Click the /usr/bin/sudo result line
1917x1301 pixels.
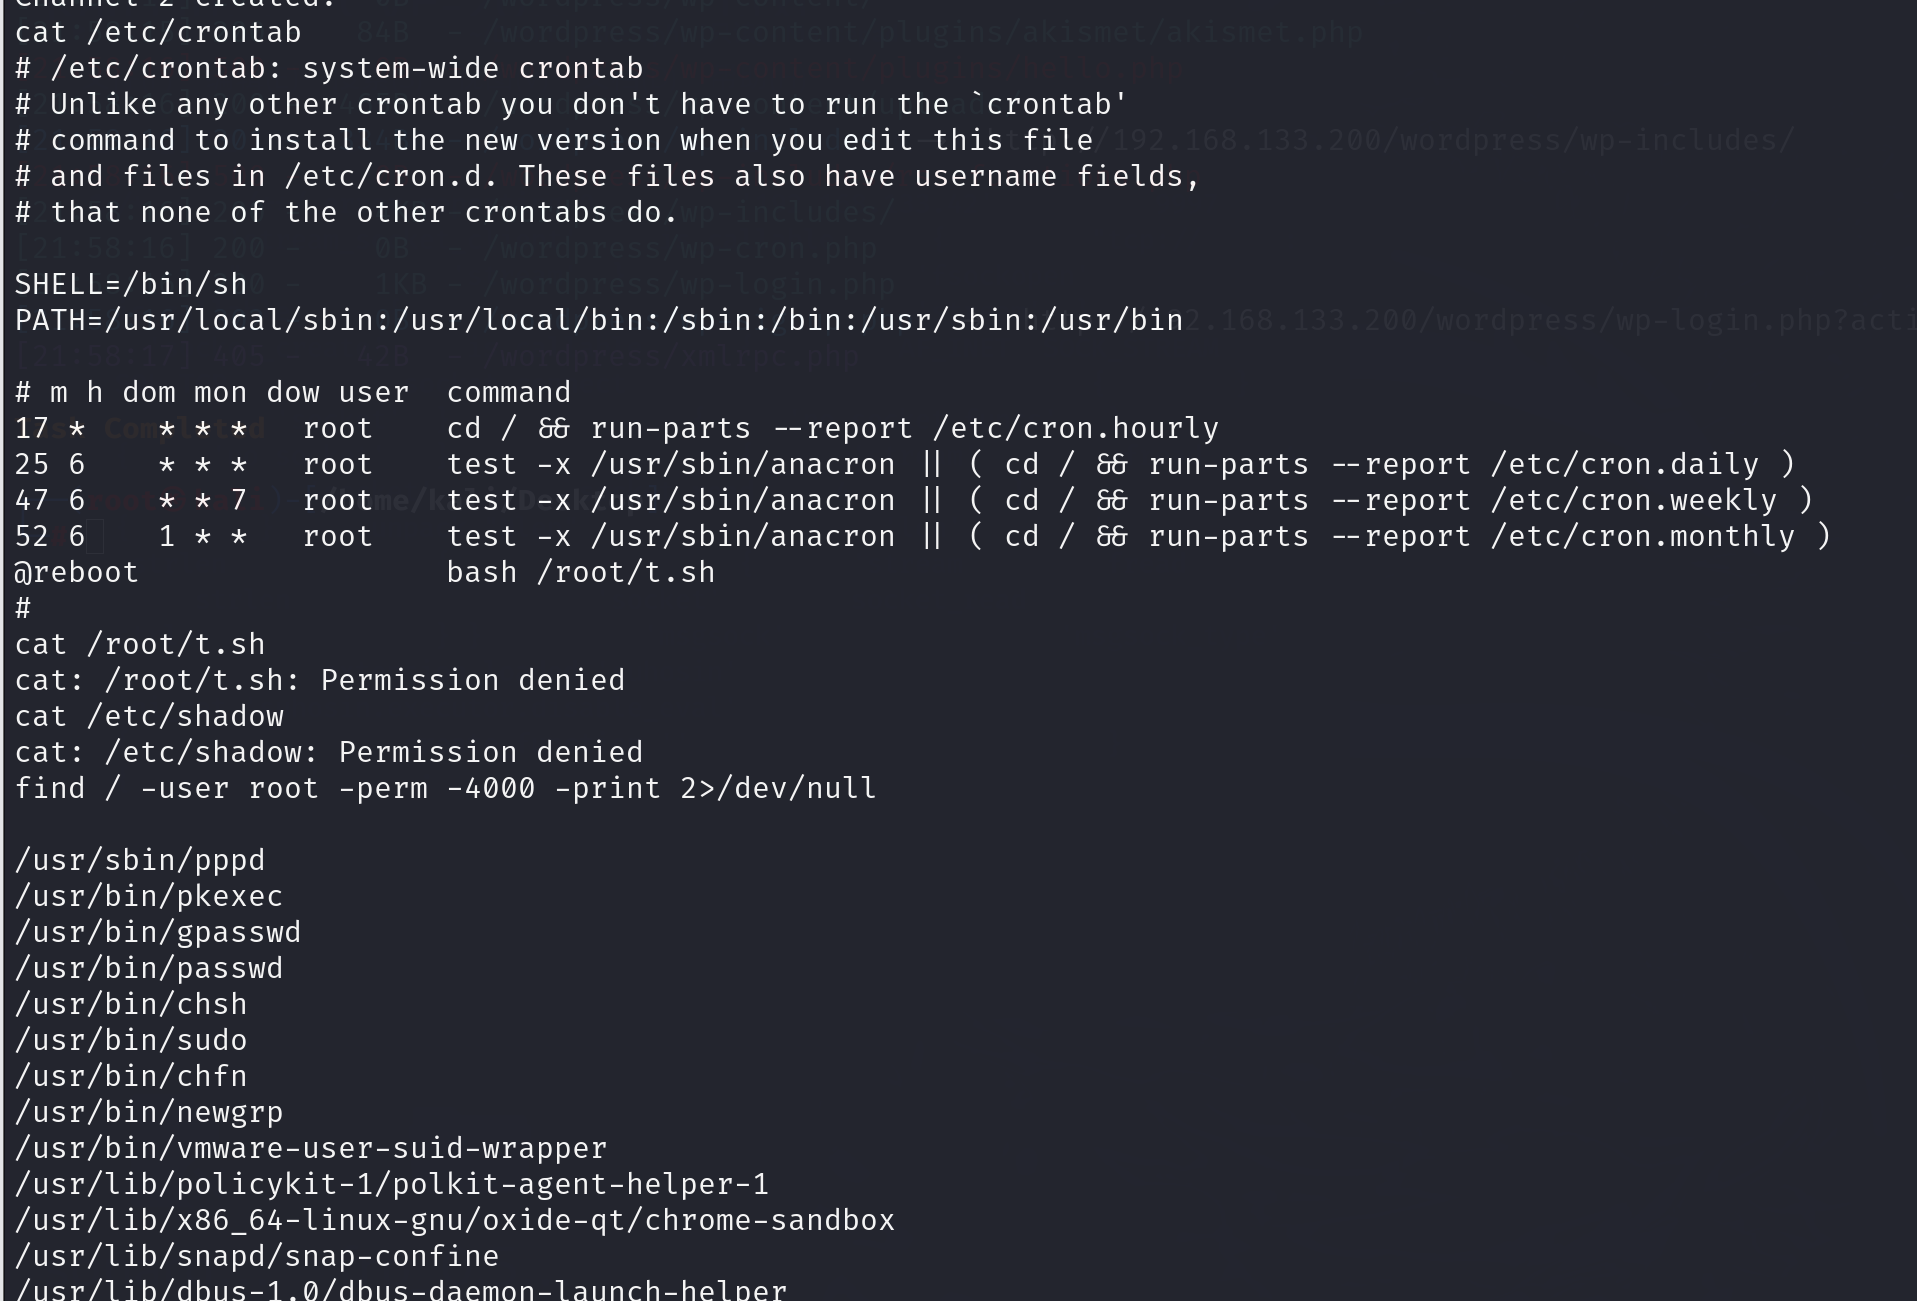pyautogui.click(x=131, y=1040)
